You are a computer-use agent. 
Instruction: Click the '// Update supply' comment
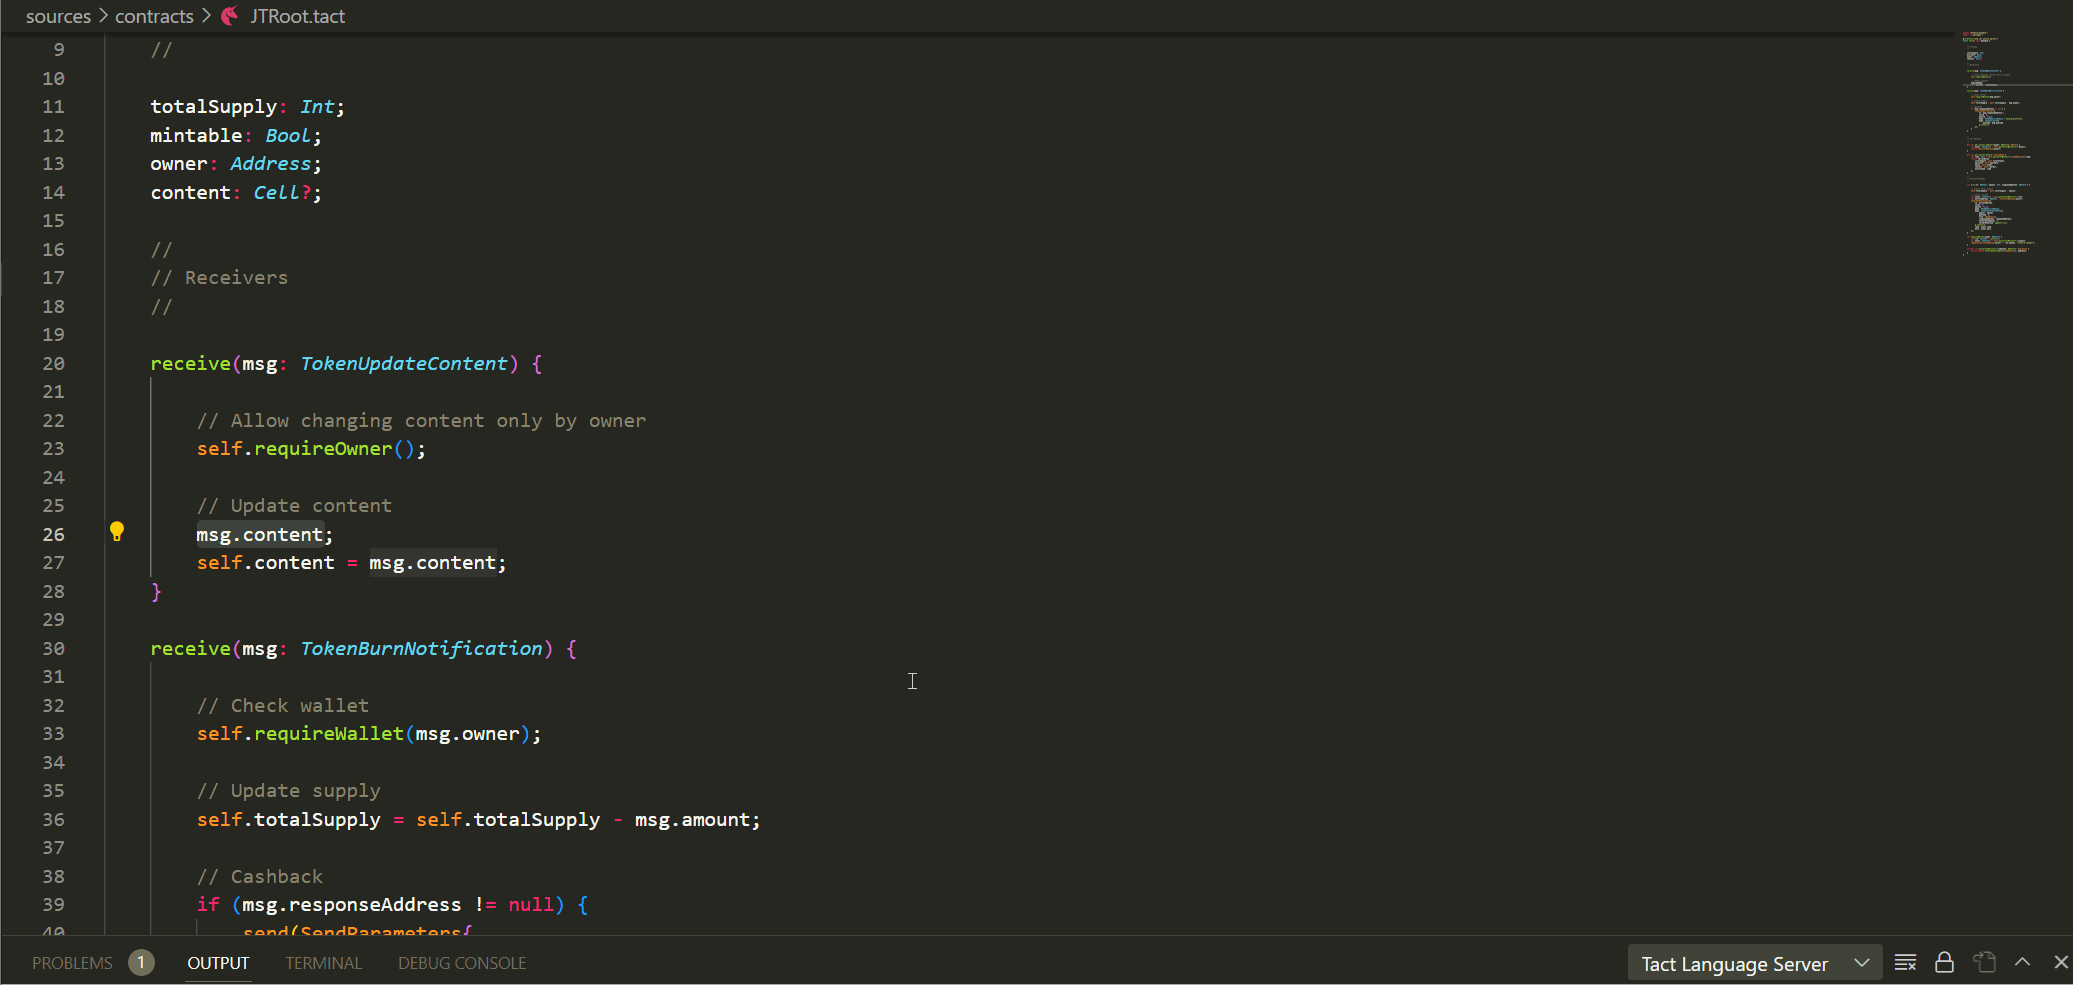point(288,790)
